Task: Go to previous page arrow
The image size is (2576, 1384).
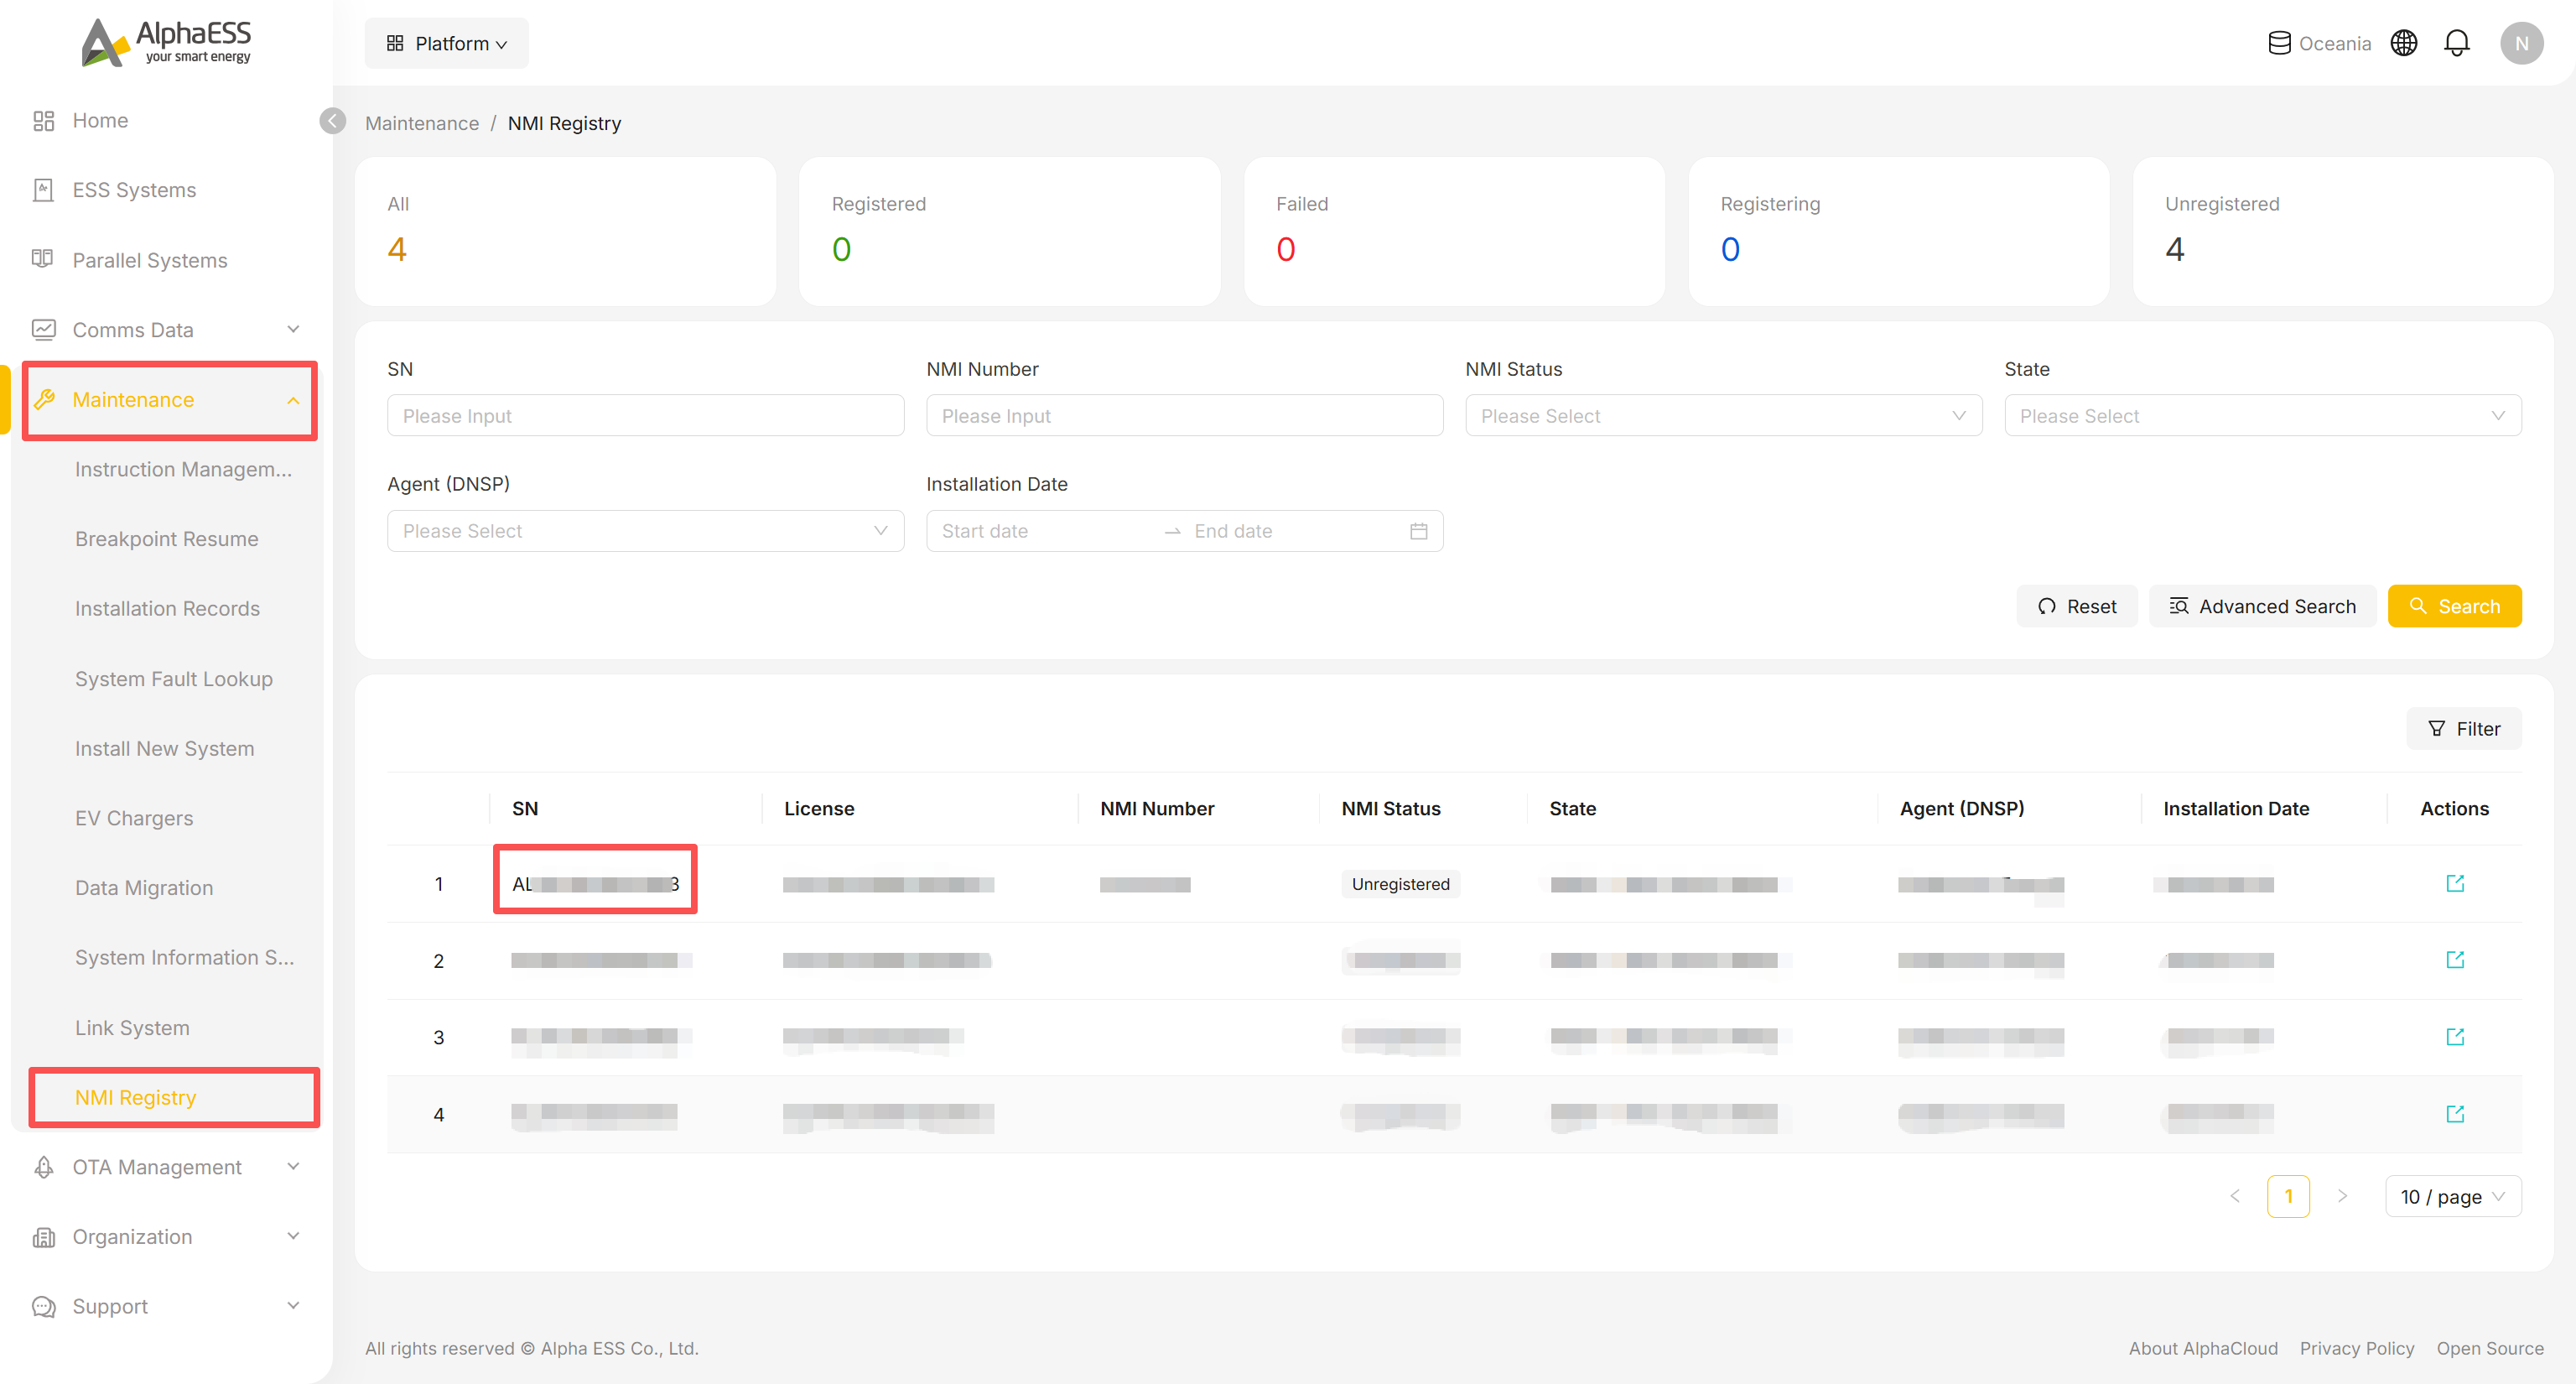Action: [2235, 1196]
